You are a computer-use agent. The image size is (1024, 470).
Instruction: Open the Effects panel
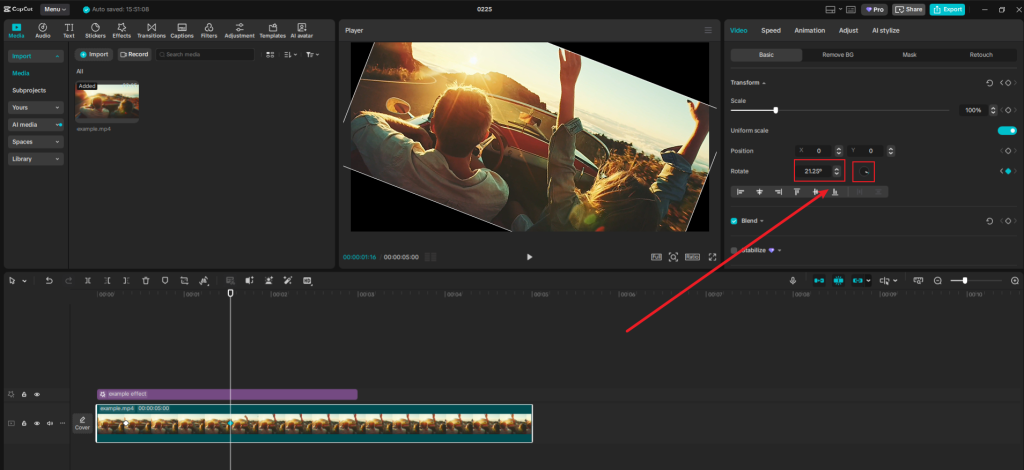pyautogui.click(x=121, y=31)
